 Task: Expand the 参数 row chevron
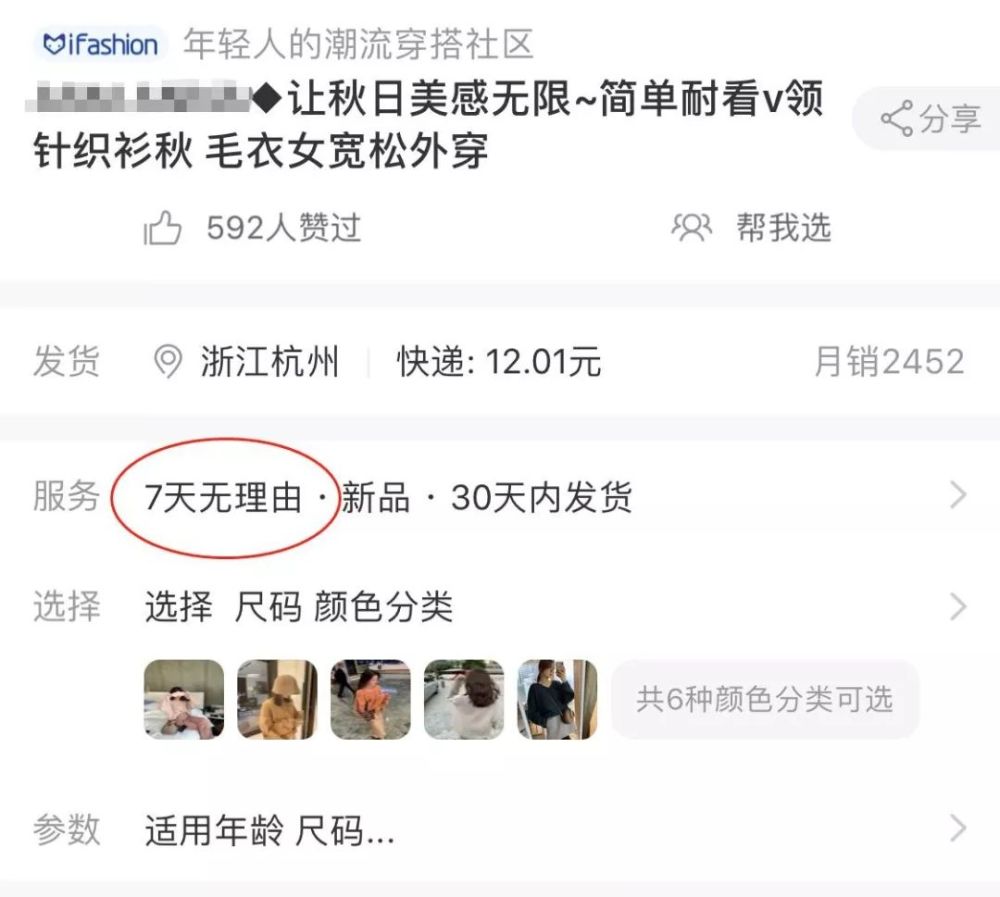[x=958, y=828]
